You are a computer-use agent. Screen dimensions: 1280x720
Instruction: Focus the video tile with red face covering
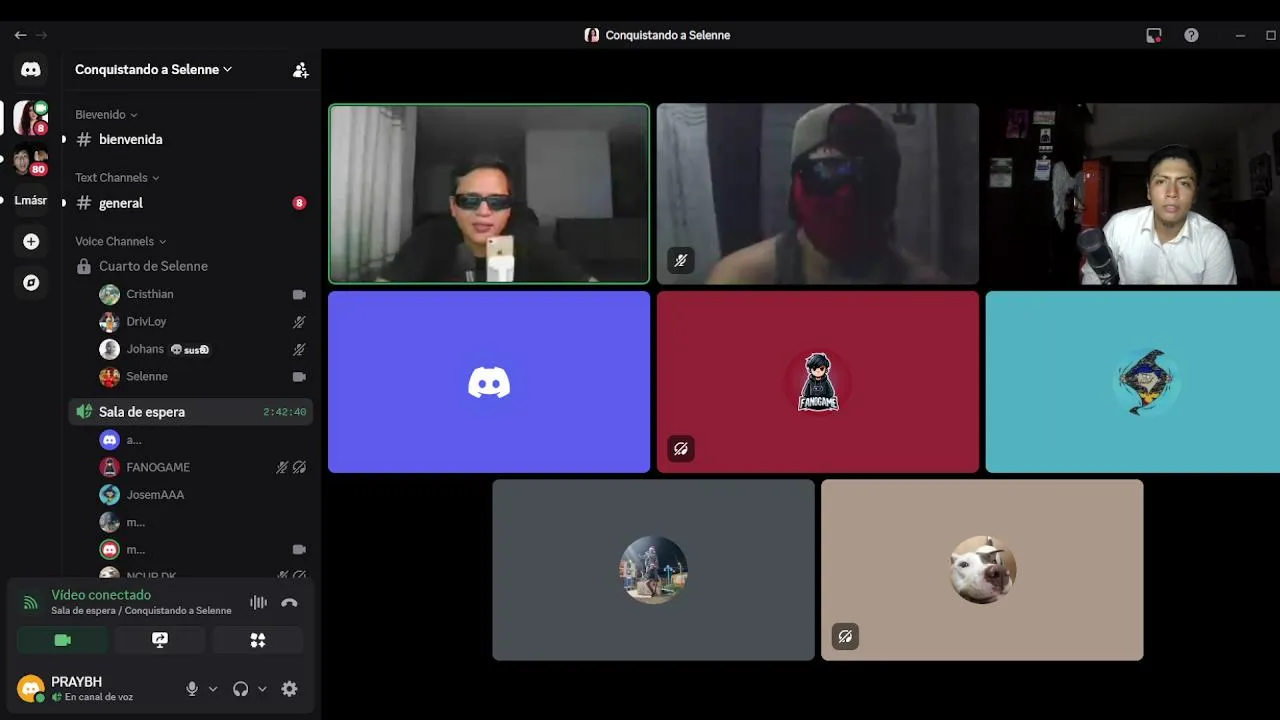click(818, 194)
